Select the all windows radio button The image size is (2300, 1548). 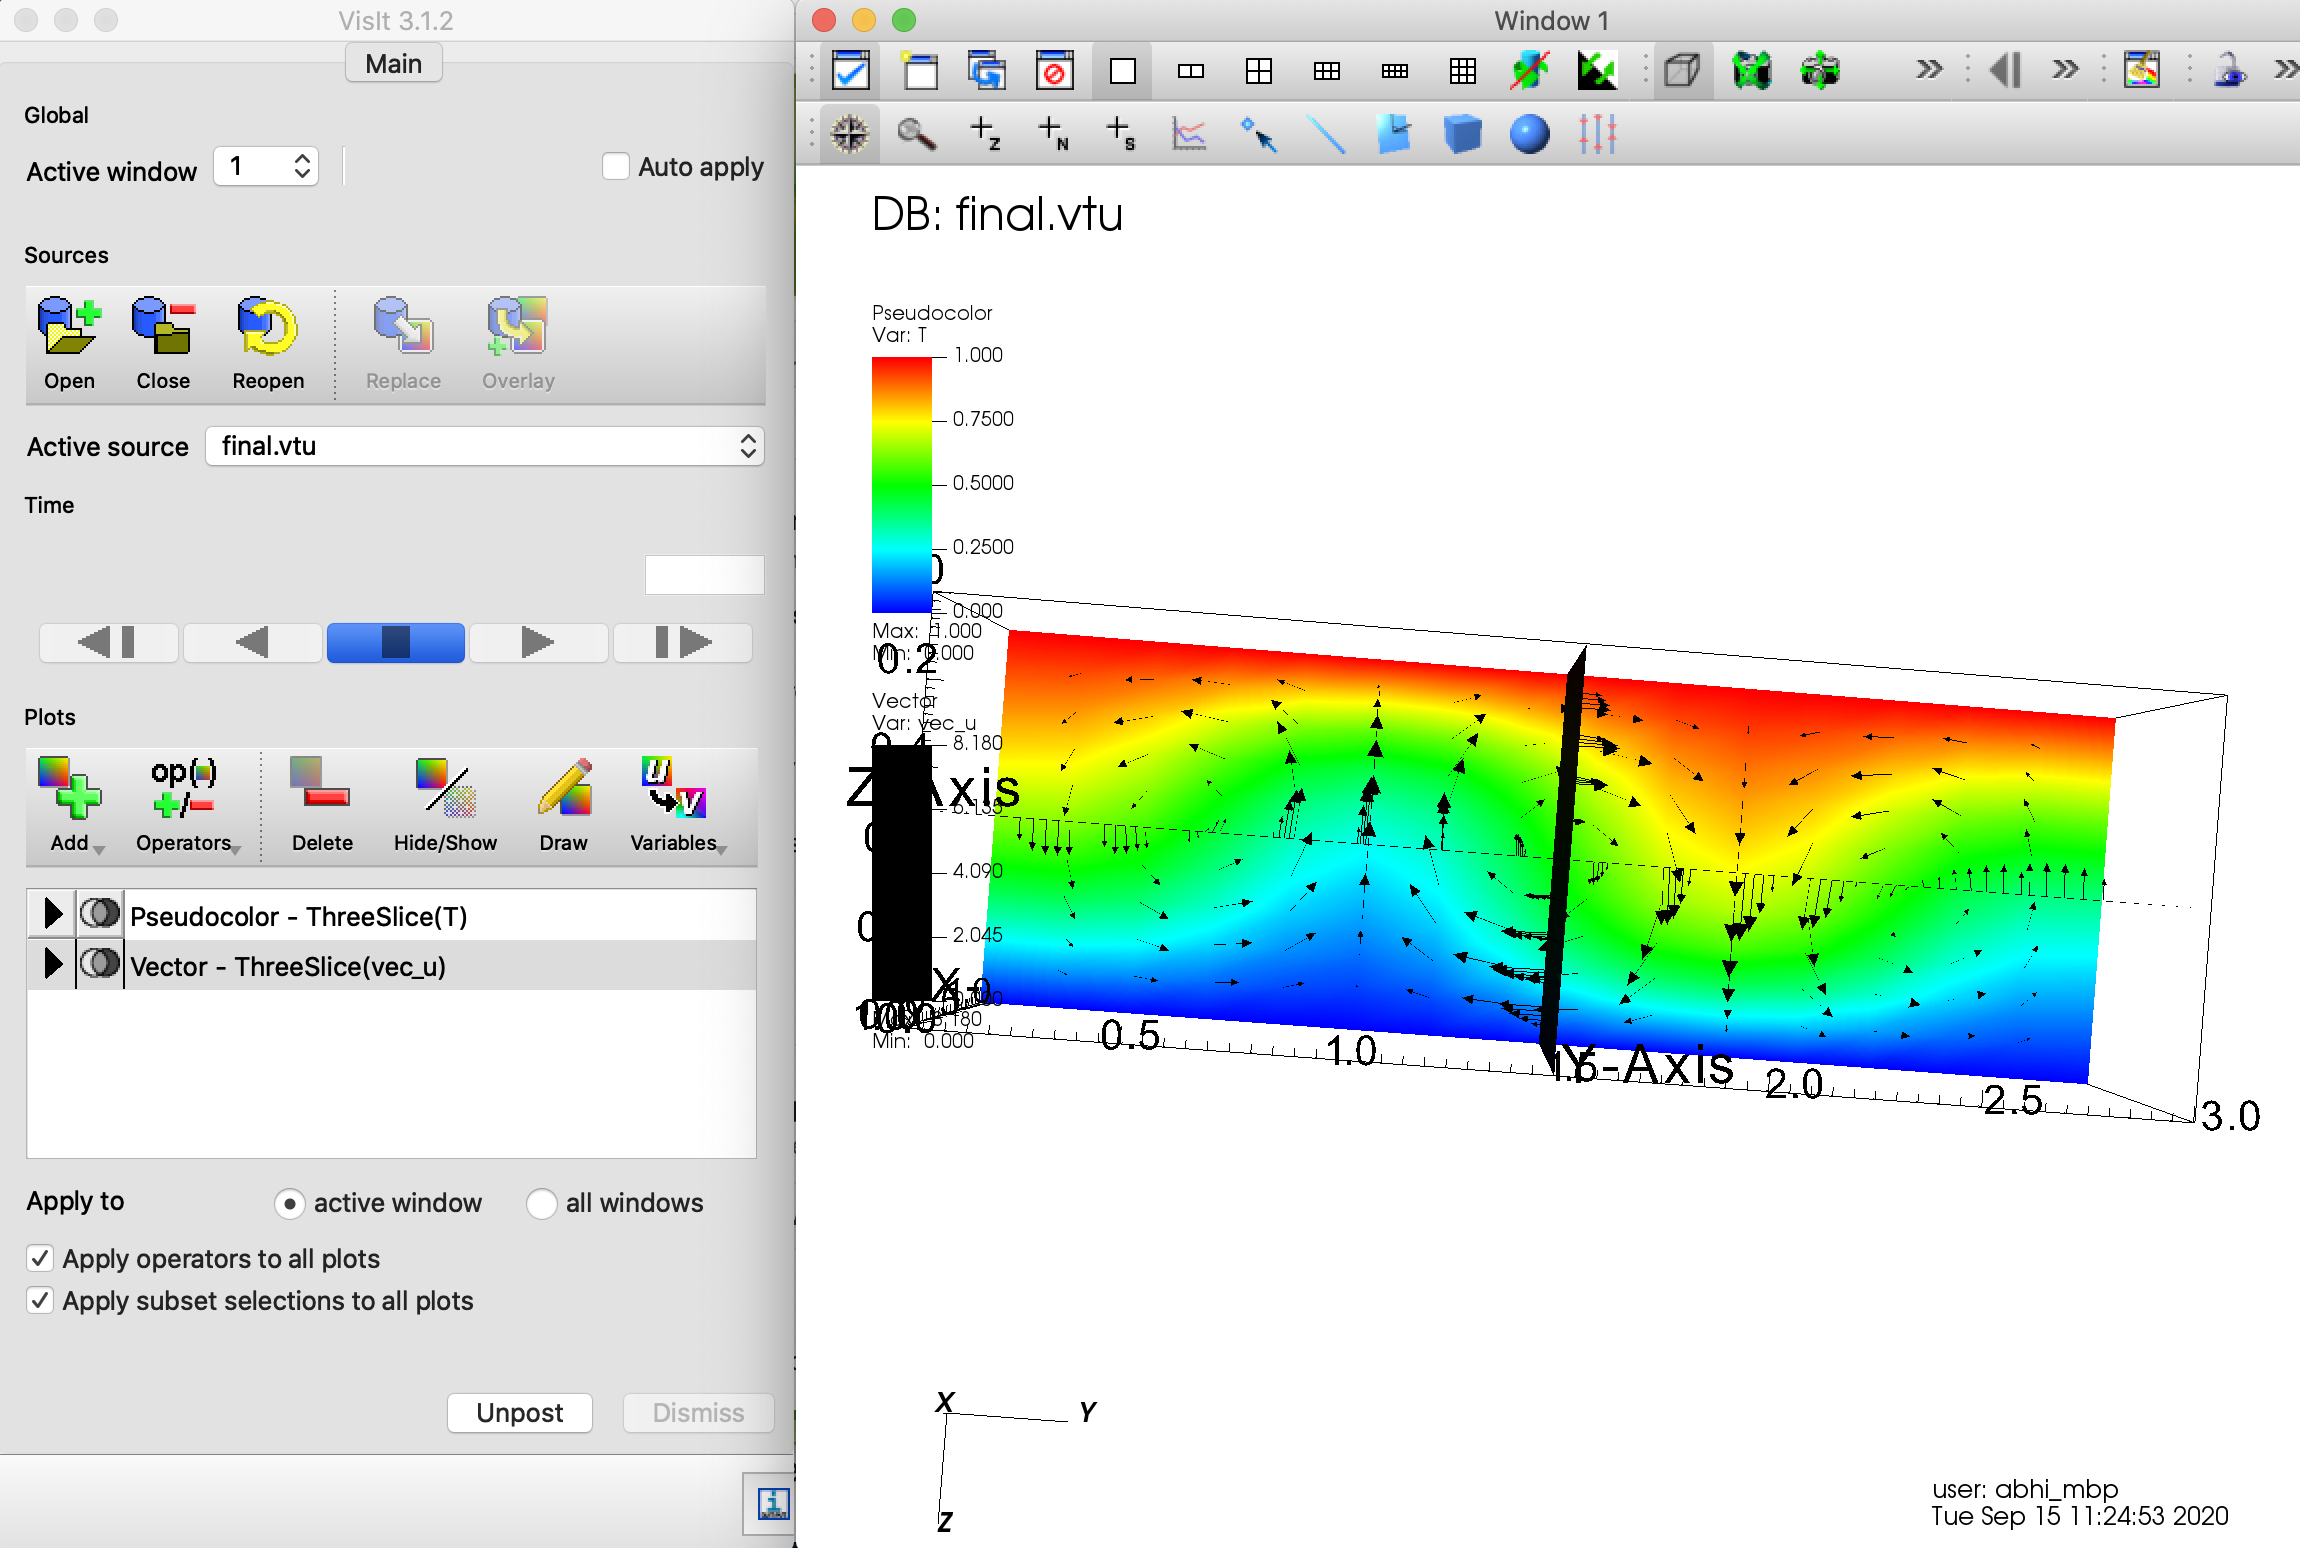[x=541, y=1203]
